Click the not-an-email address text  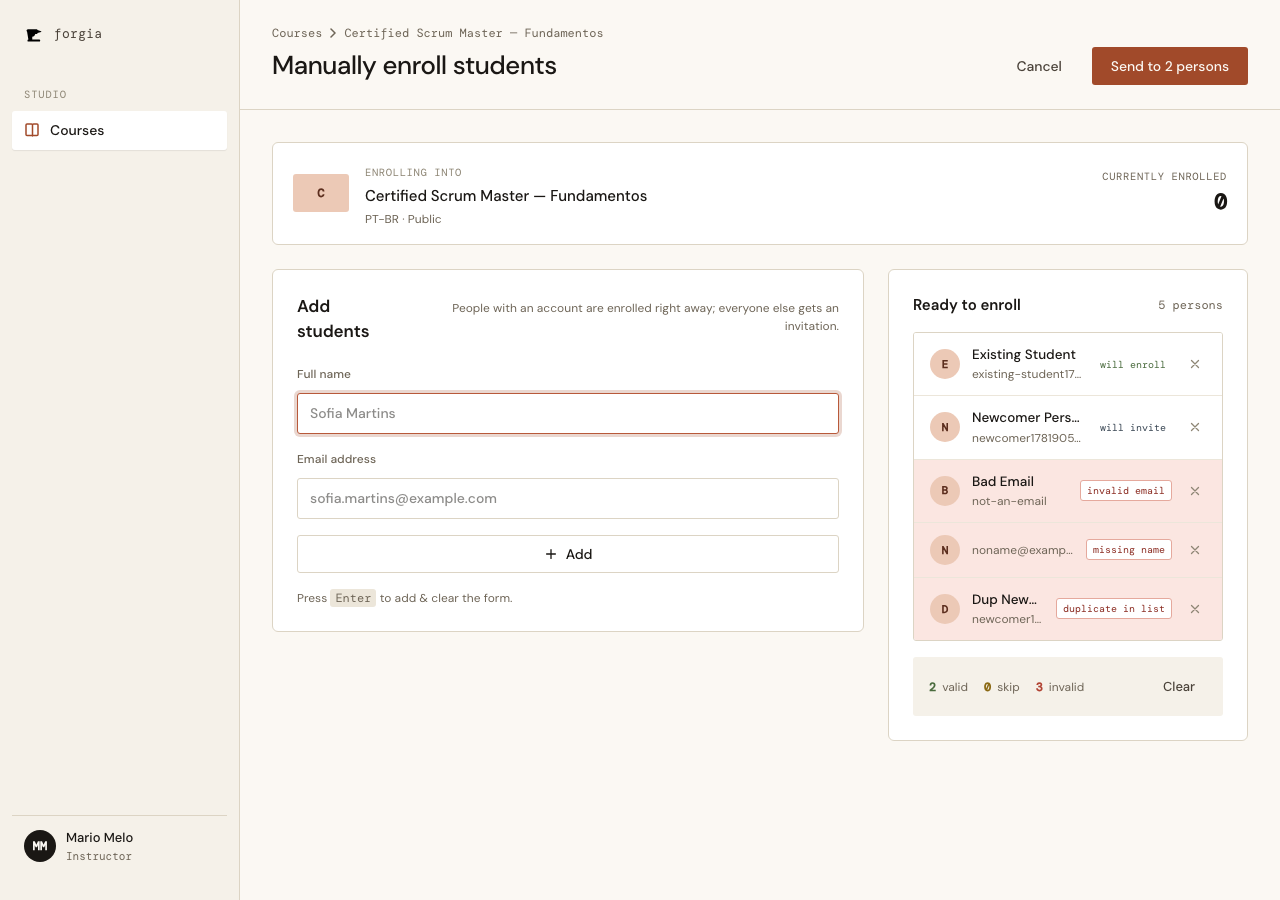1009,501
